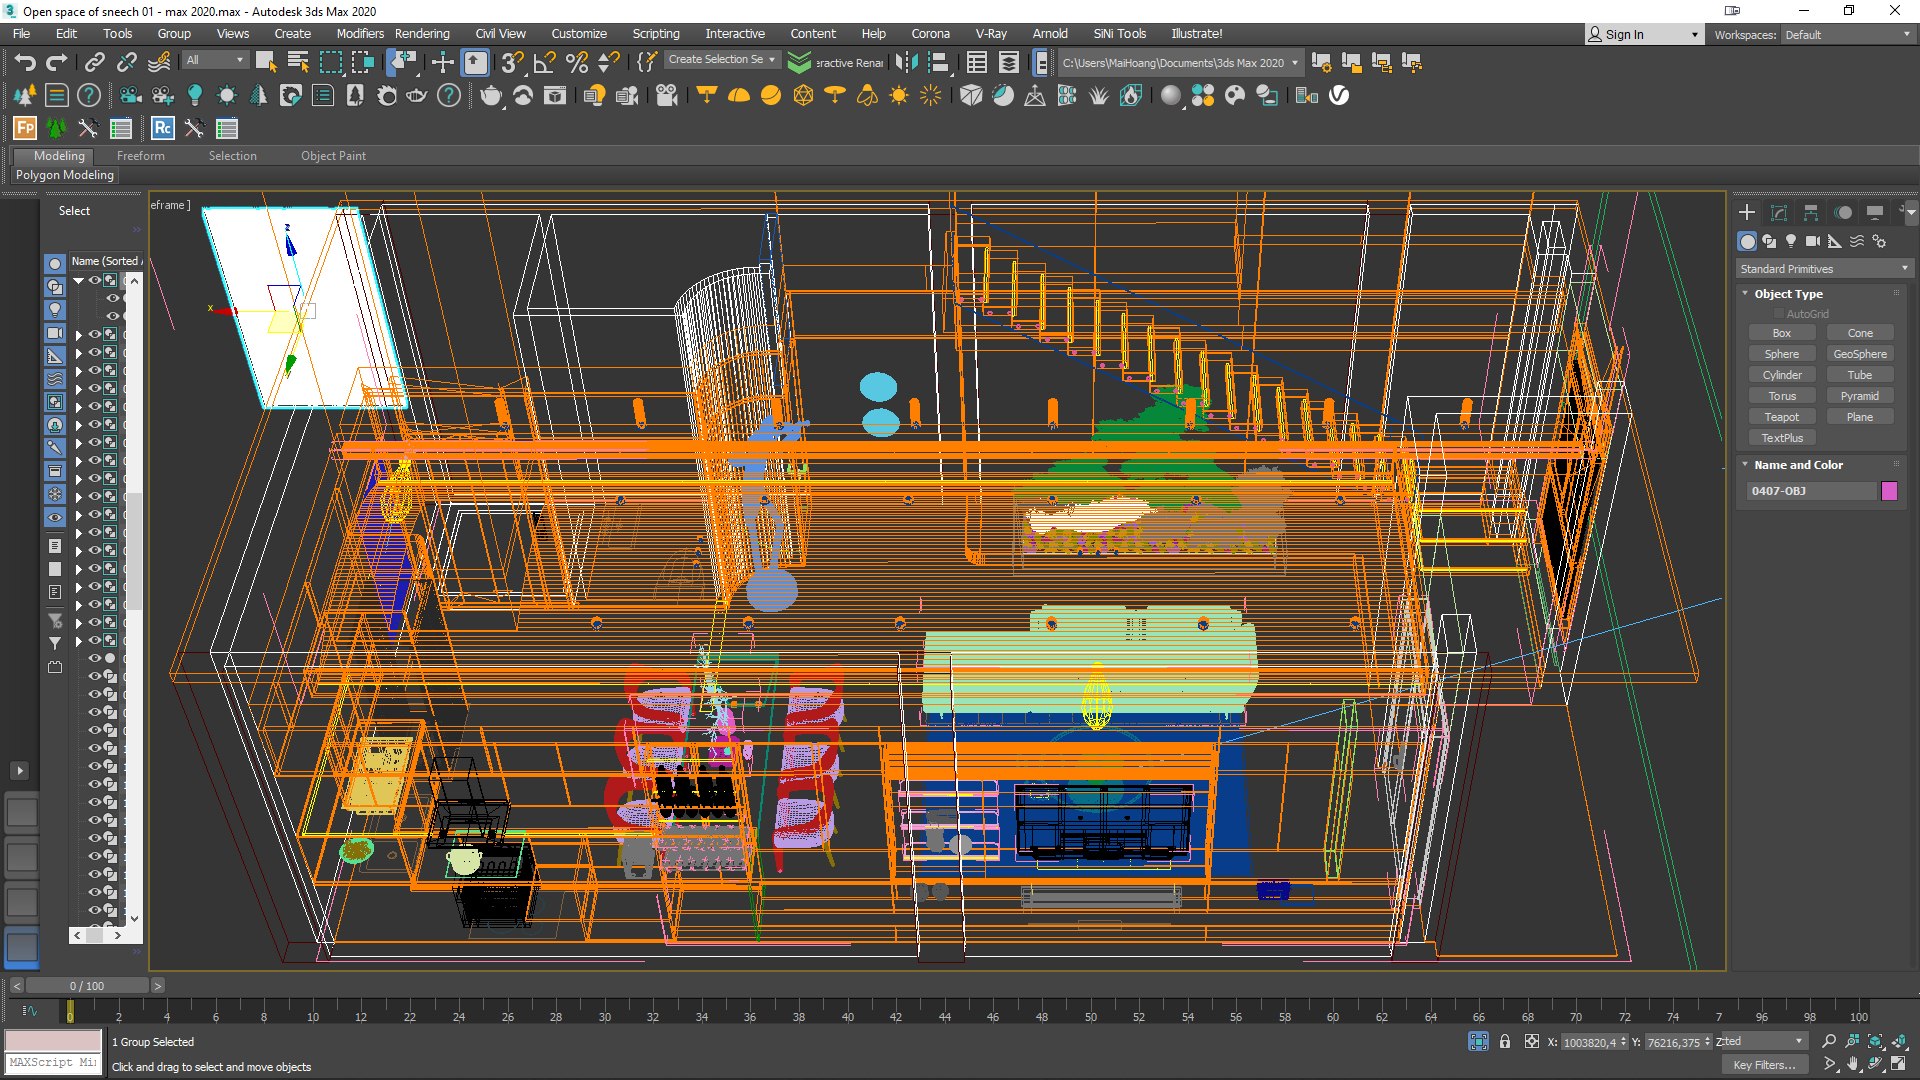Open the Standard Primitives category dropdown
Screen dimensions: 1920x1080
click(x=1825, y=269)
